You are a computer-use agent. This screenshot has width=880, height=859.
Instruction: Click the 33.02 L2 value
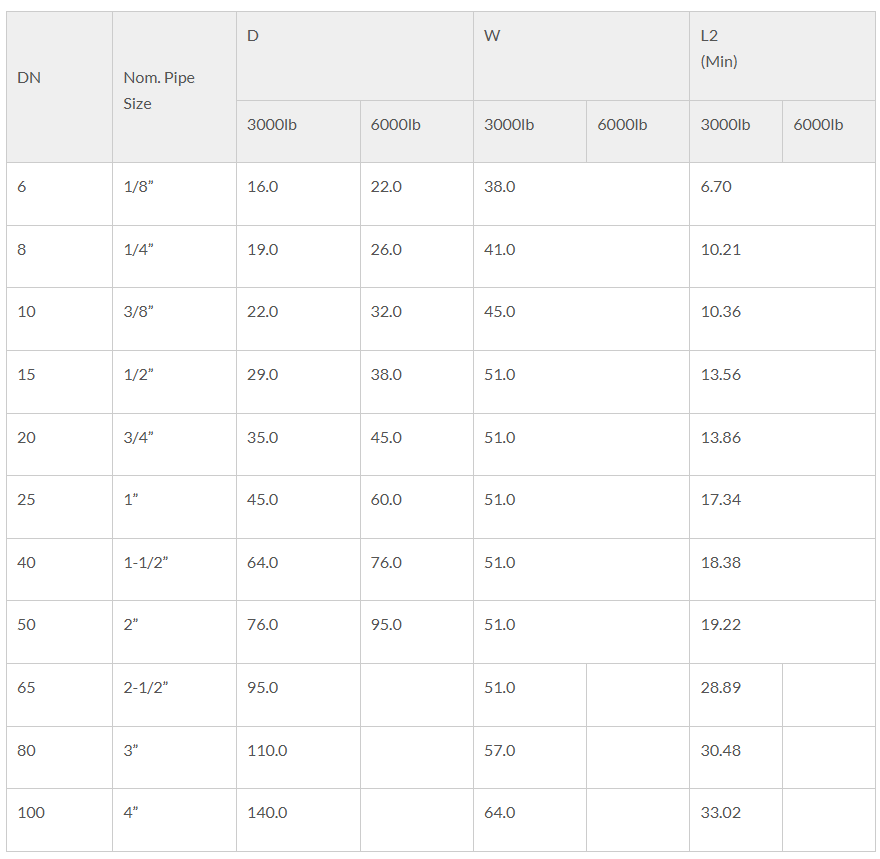[721, 813]
